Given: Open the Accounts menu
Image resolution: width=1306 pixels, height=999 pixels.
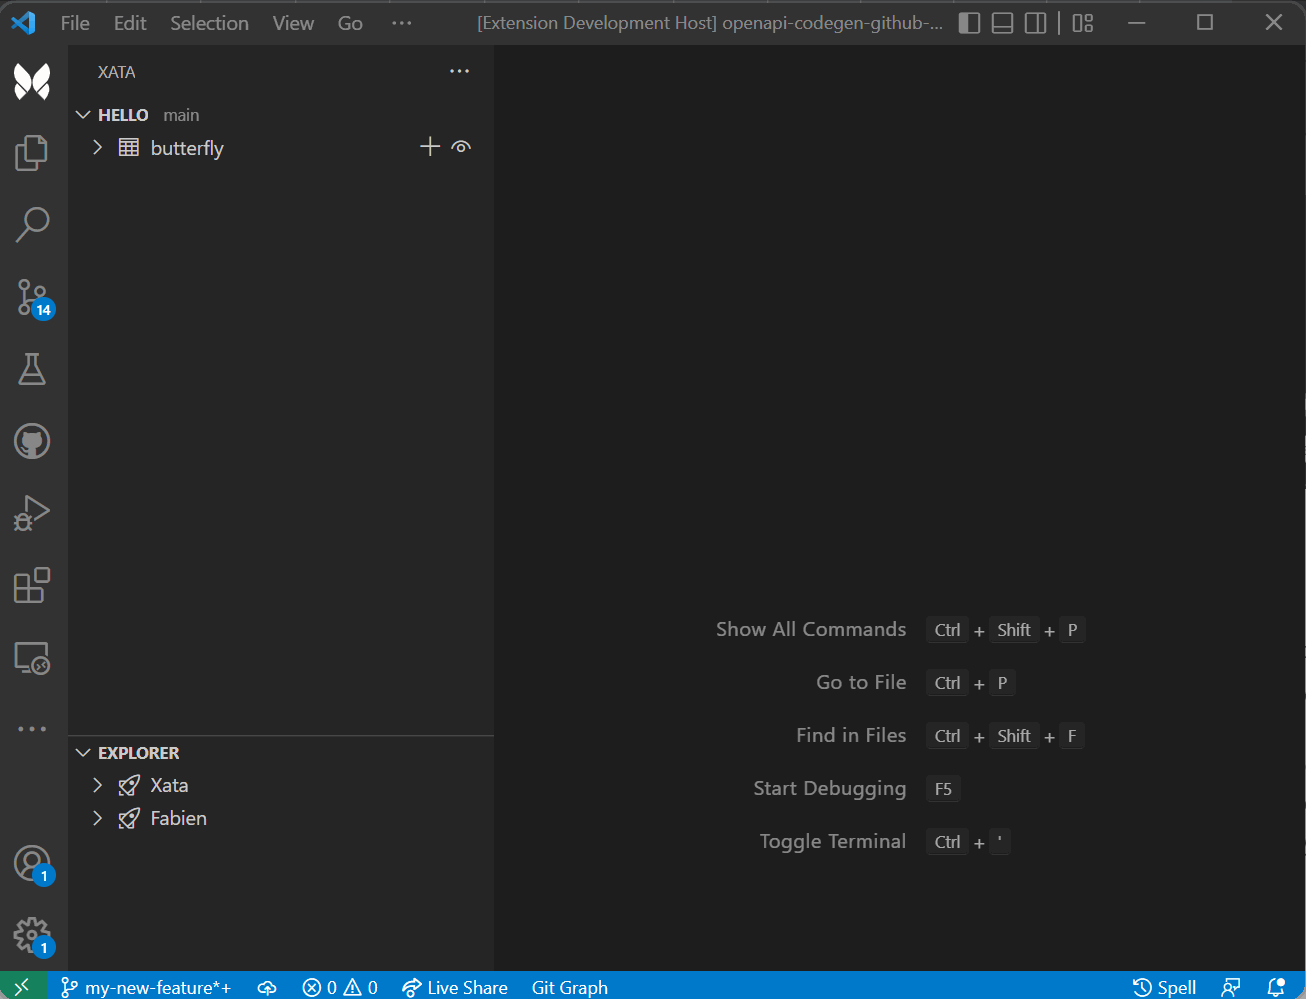Looking at the screenshot, I should coord(32,864).
